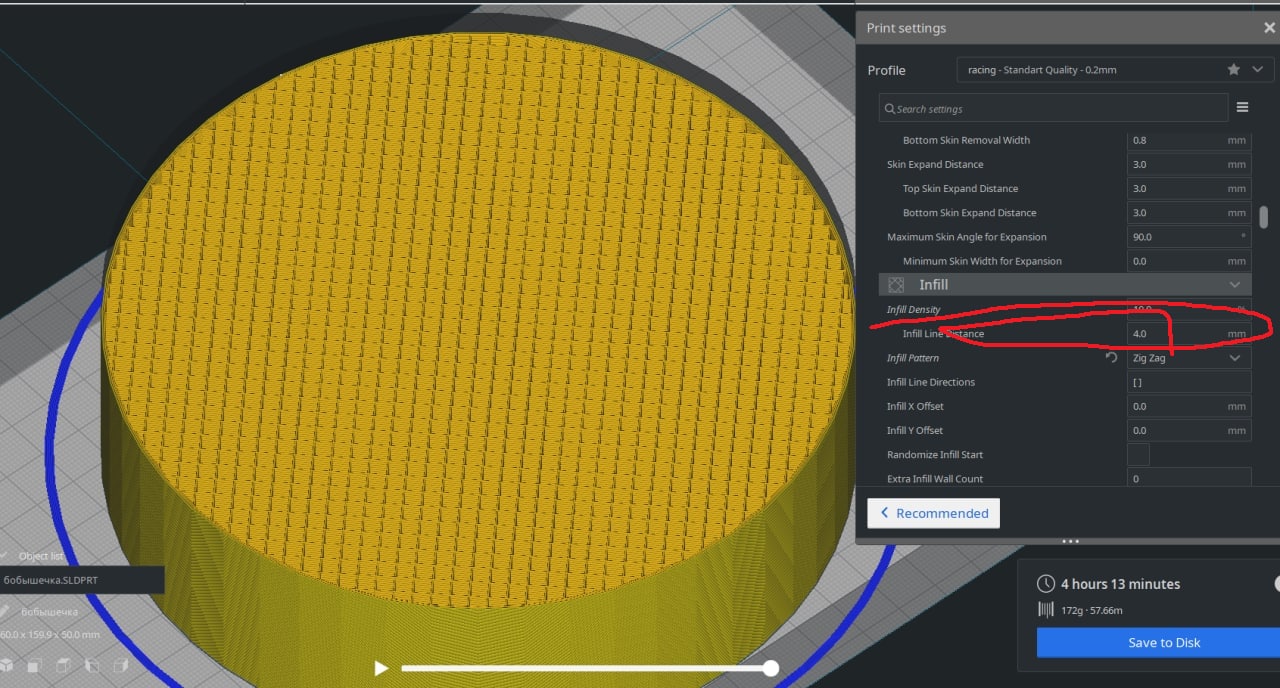Switch to front view cube icon
The image size is (1280, 688).
pyautogui.click(x=35, y=665)
